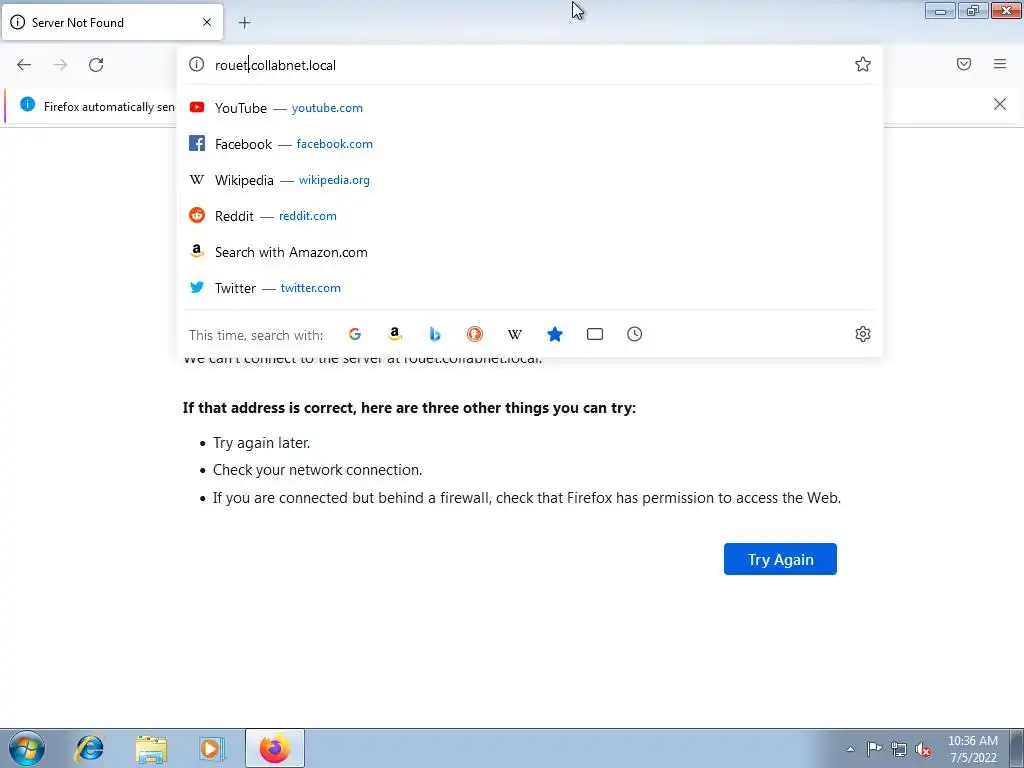Choose the Facebook suggestion
The width and height of the screenshot is (1024, 768).
(529, 144)
